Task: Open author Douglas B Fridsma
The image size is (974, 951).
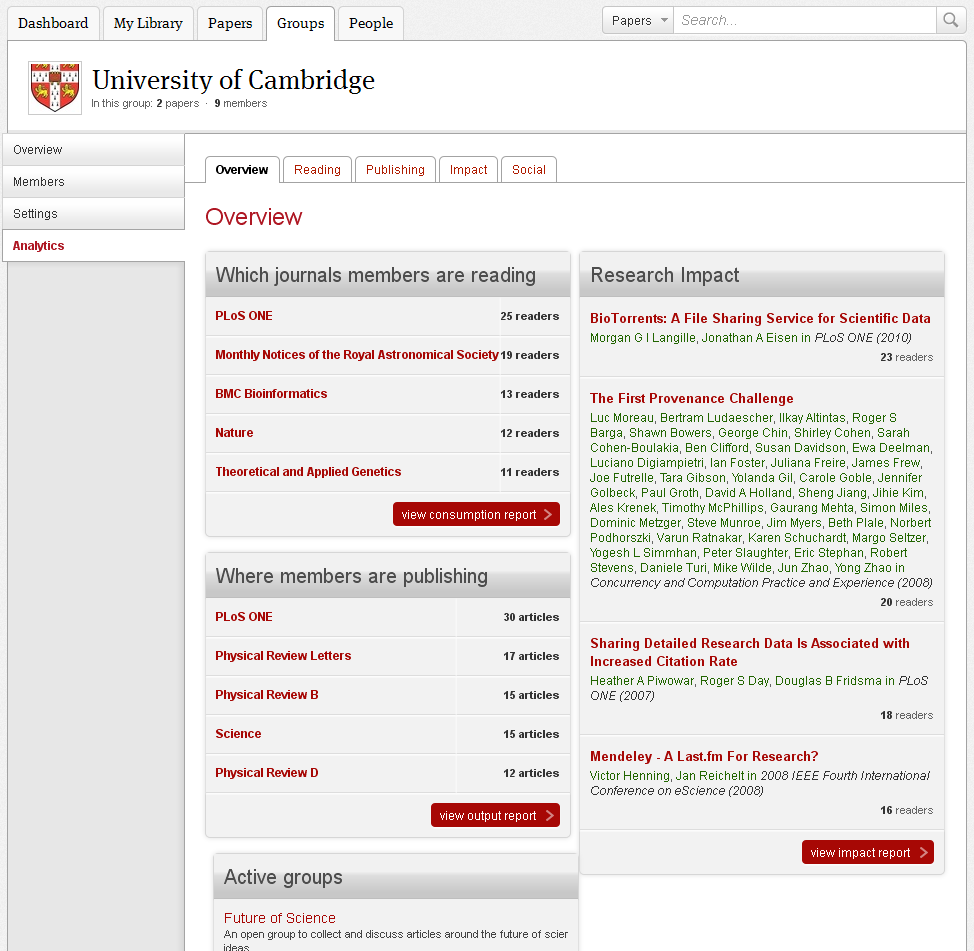Action: point(829,681)
